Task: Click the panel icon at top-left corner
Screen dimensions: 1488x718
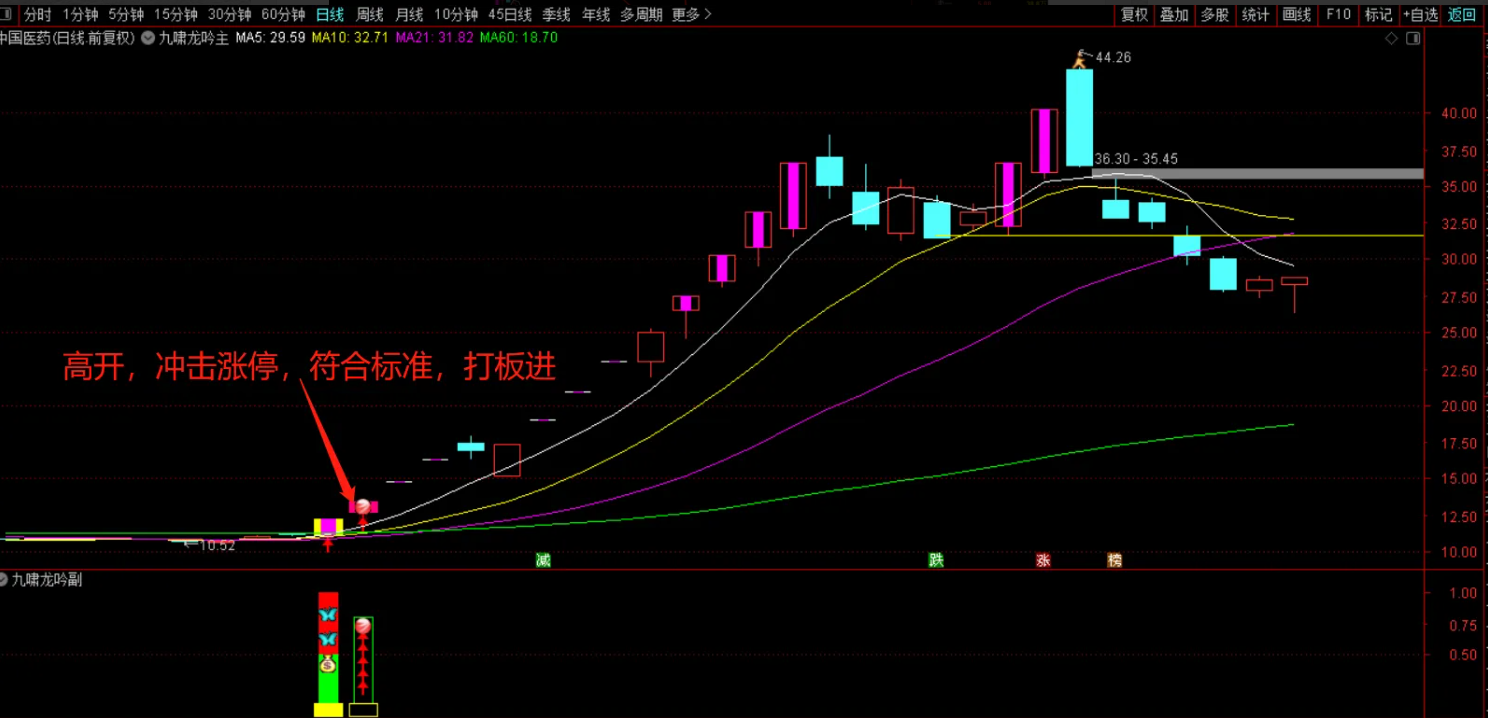Action: tap(6, 14)
